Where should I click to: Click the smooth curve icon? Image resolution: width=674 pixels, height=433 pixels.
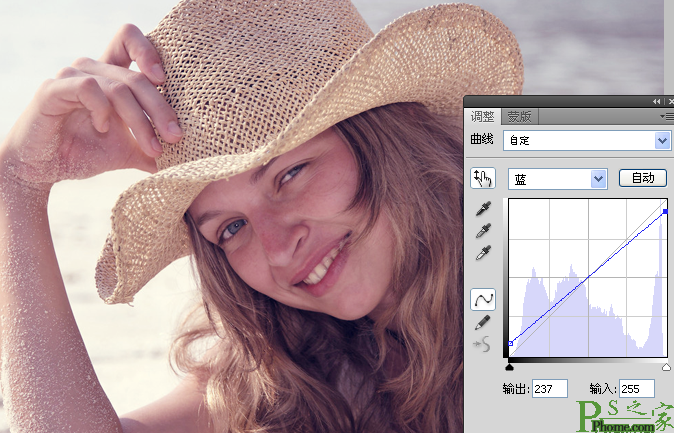(x=483, y=344)
